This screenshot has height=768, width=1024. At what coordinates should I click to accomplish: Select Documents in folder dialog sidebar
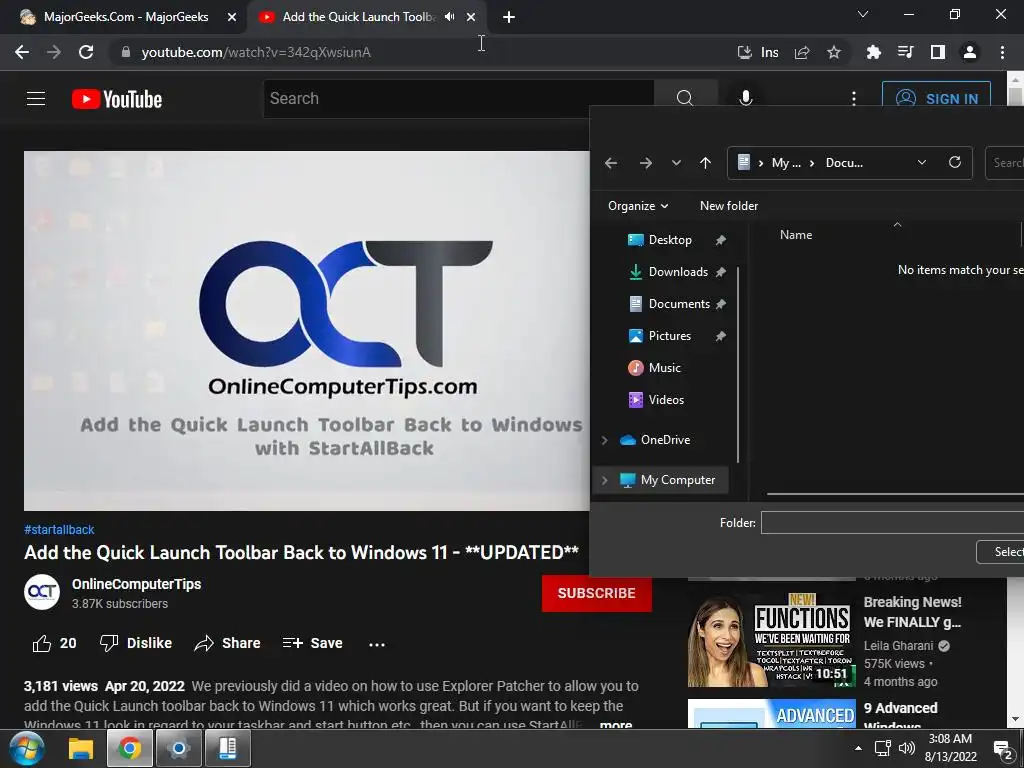(x=679, y=304)
